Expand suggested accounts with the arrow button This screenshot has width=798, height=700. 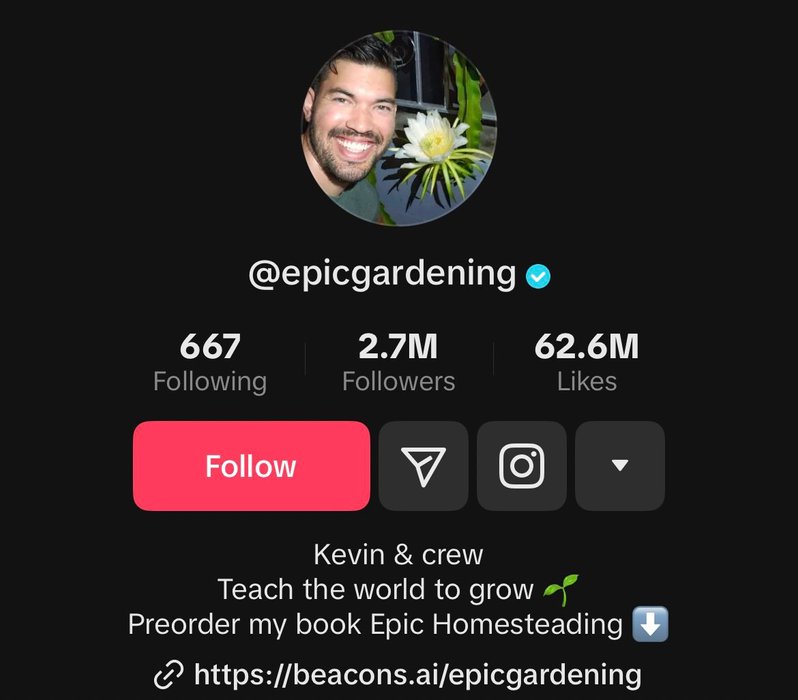click(620, 466)
